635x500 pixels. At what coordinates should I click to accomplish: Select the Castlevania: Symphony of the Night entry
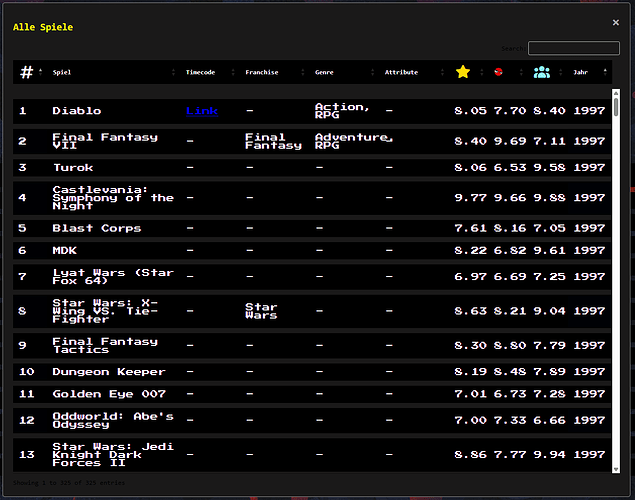tap(112, 197)
